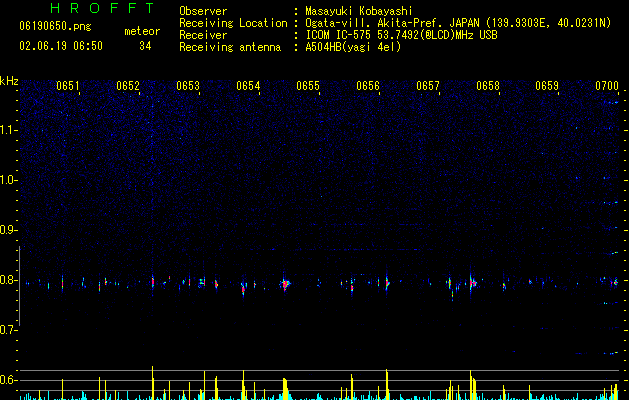Click the Receiving antenna label
Viewport: 629px width, 400px height.
230,47
